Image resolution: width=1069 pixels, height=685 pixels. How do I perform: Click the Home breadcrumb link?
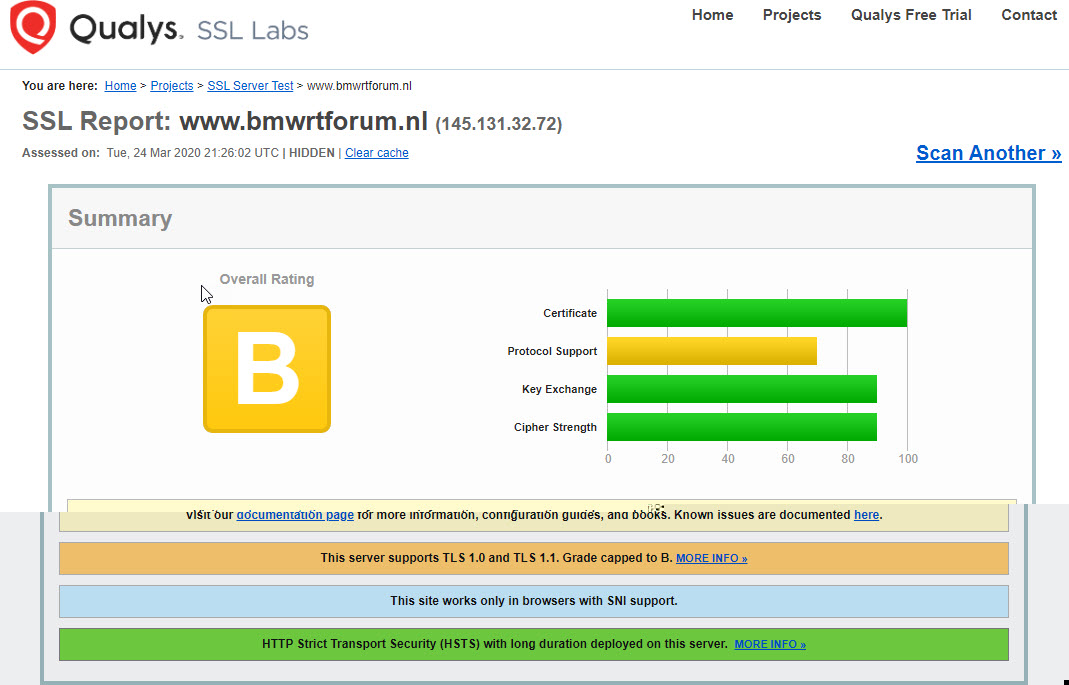tap(120, 86)
